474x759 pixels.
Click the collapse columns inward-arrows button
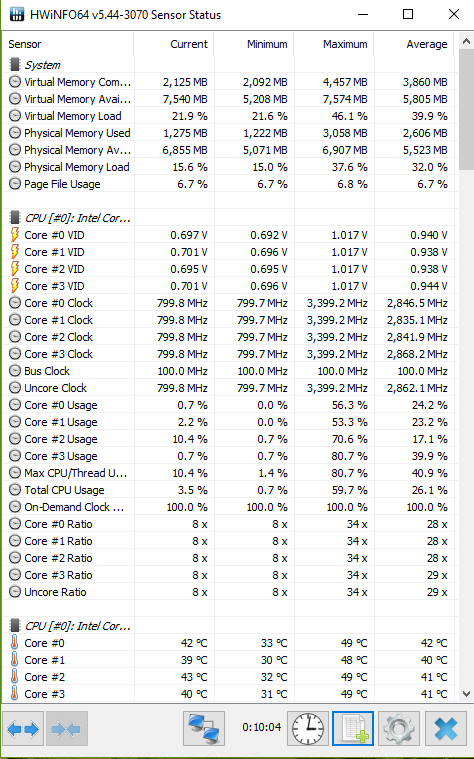(66, 728)
